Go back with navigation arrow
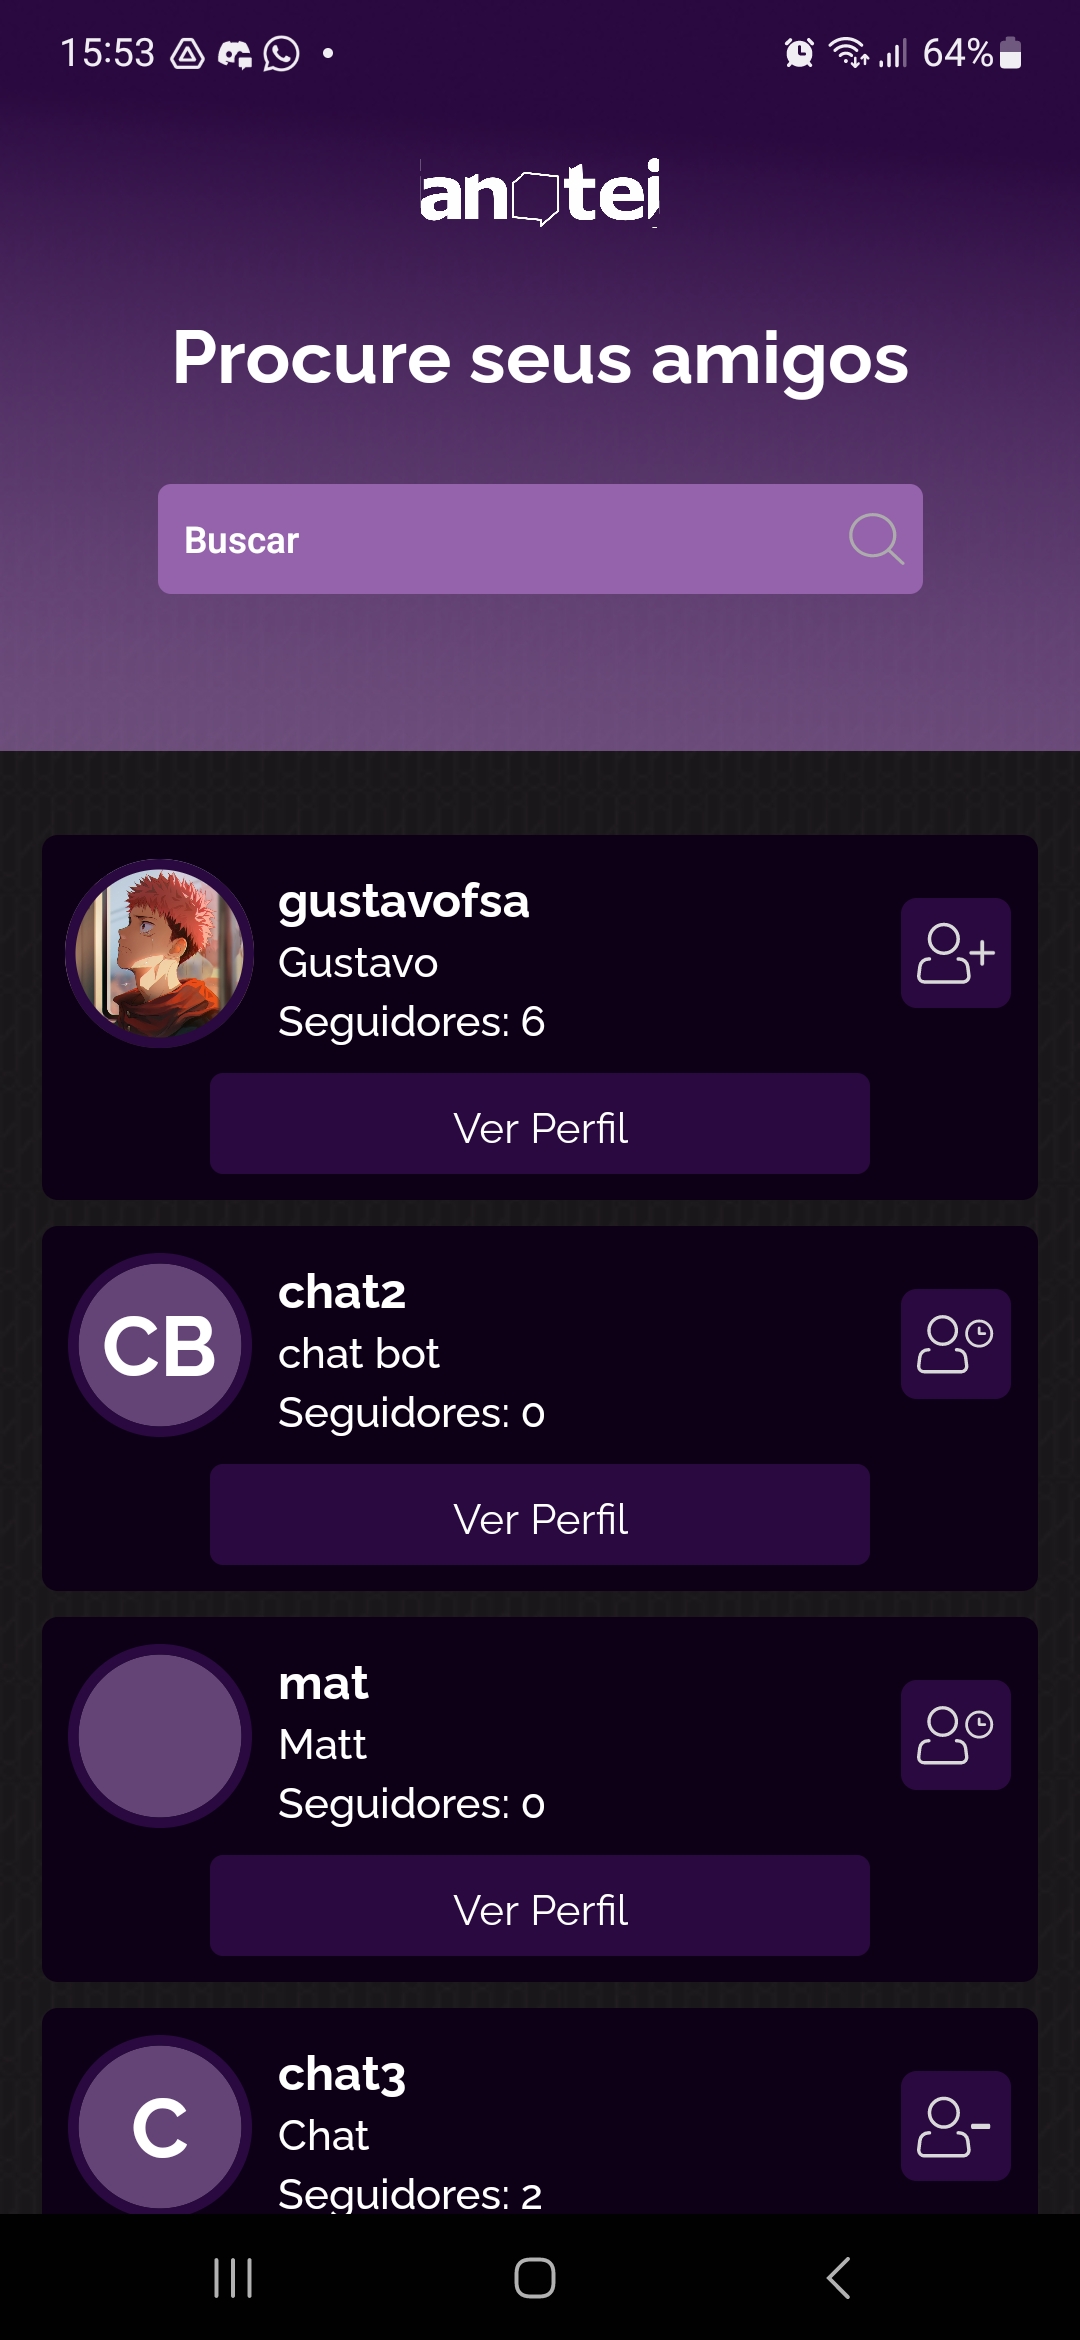This screenshot has width=1080, height=2340. click(838, 2278)
